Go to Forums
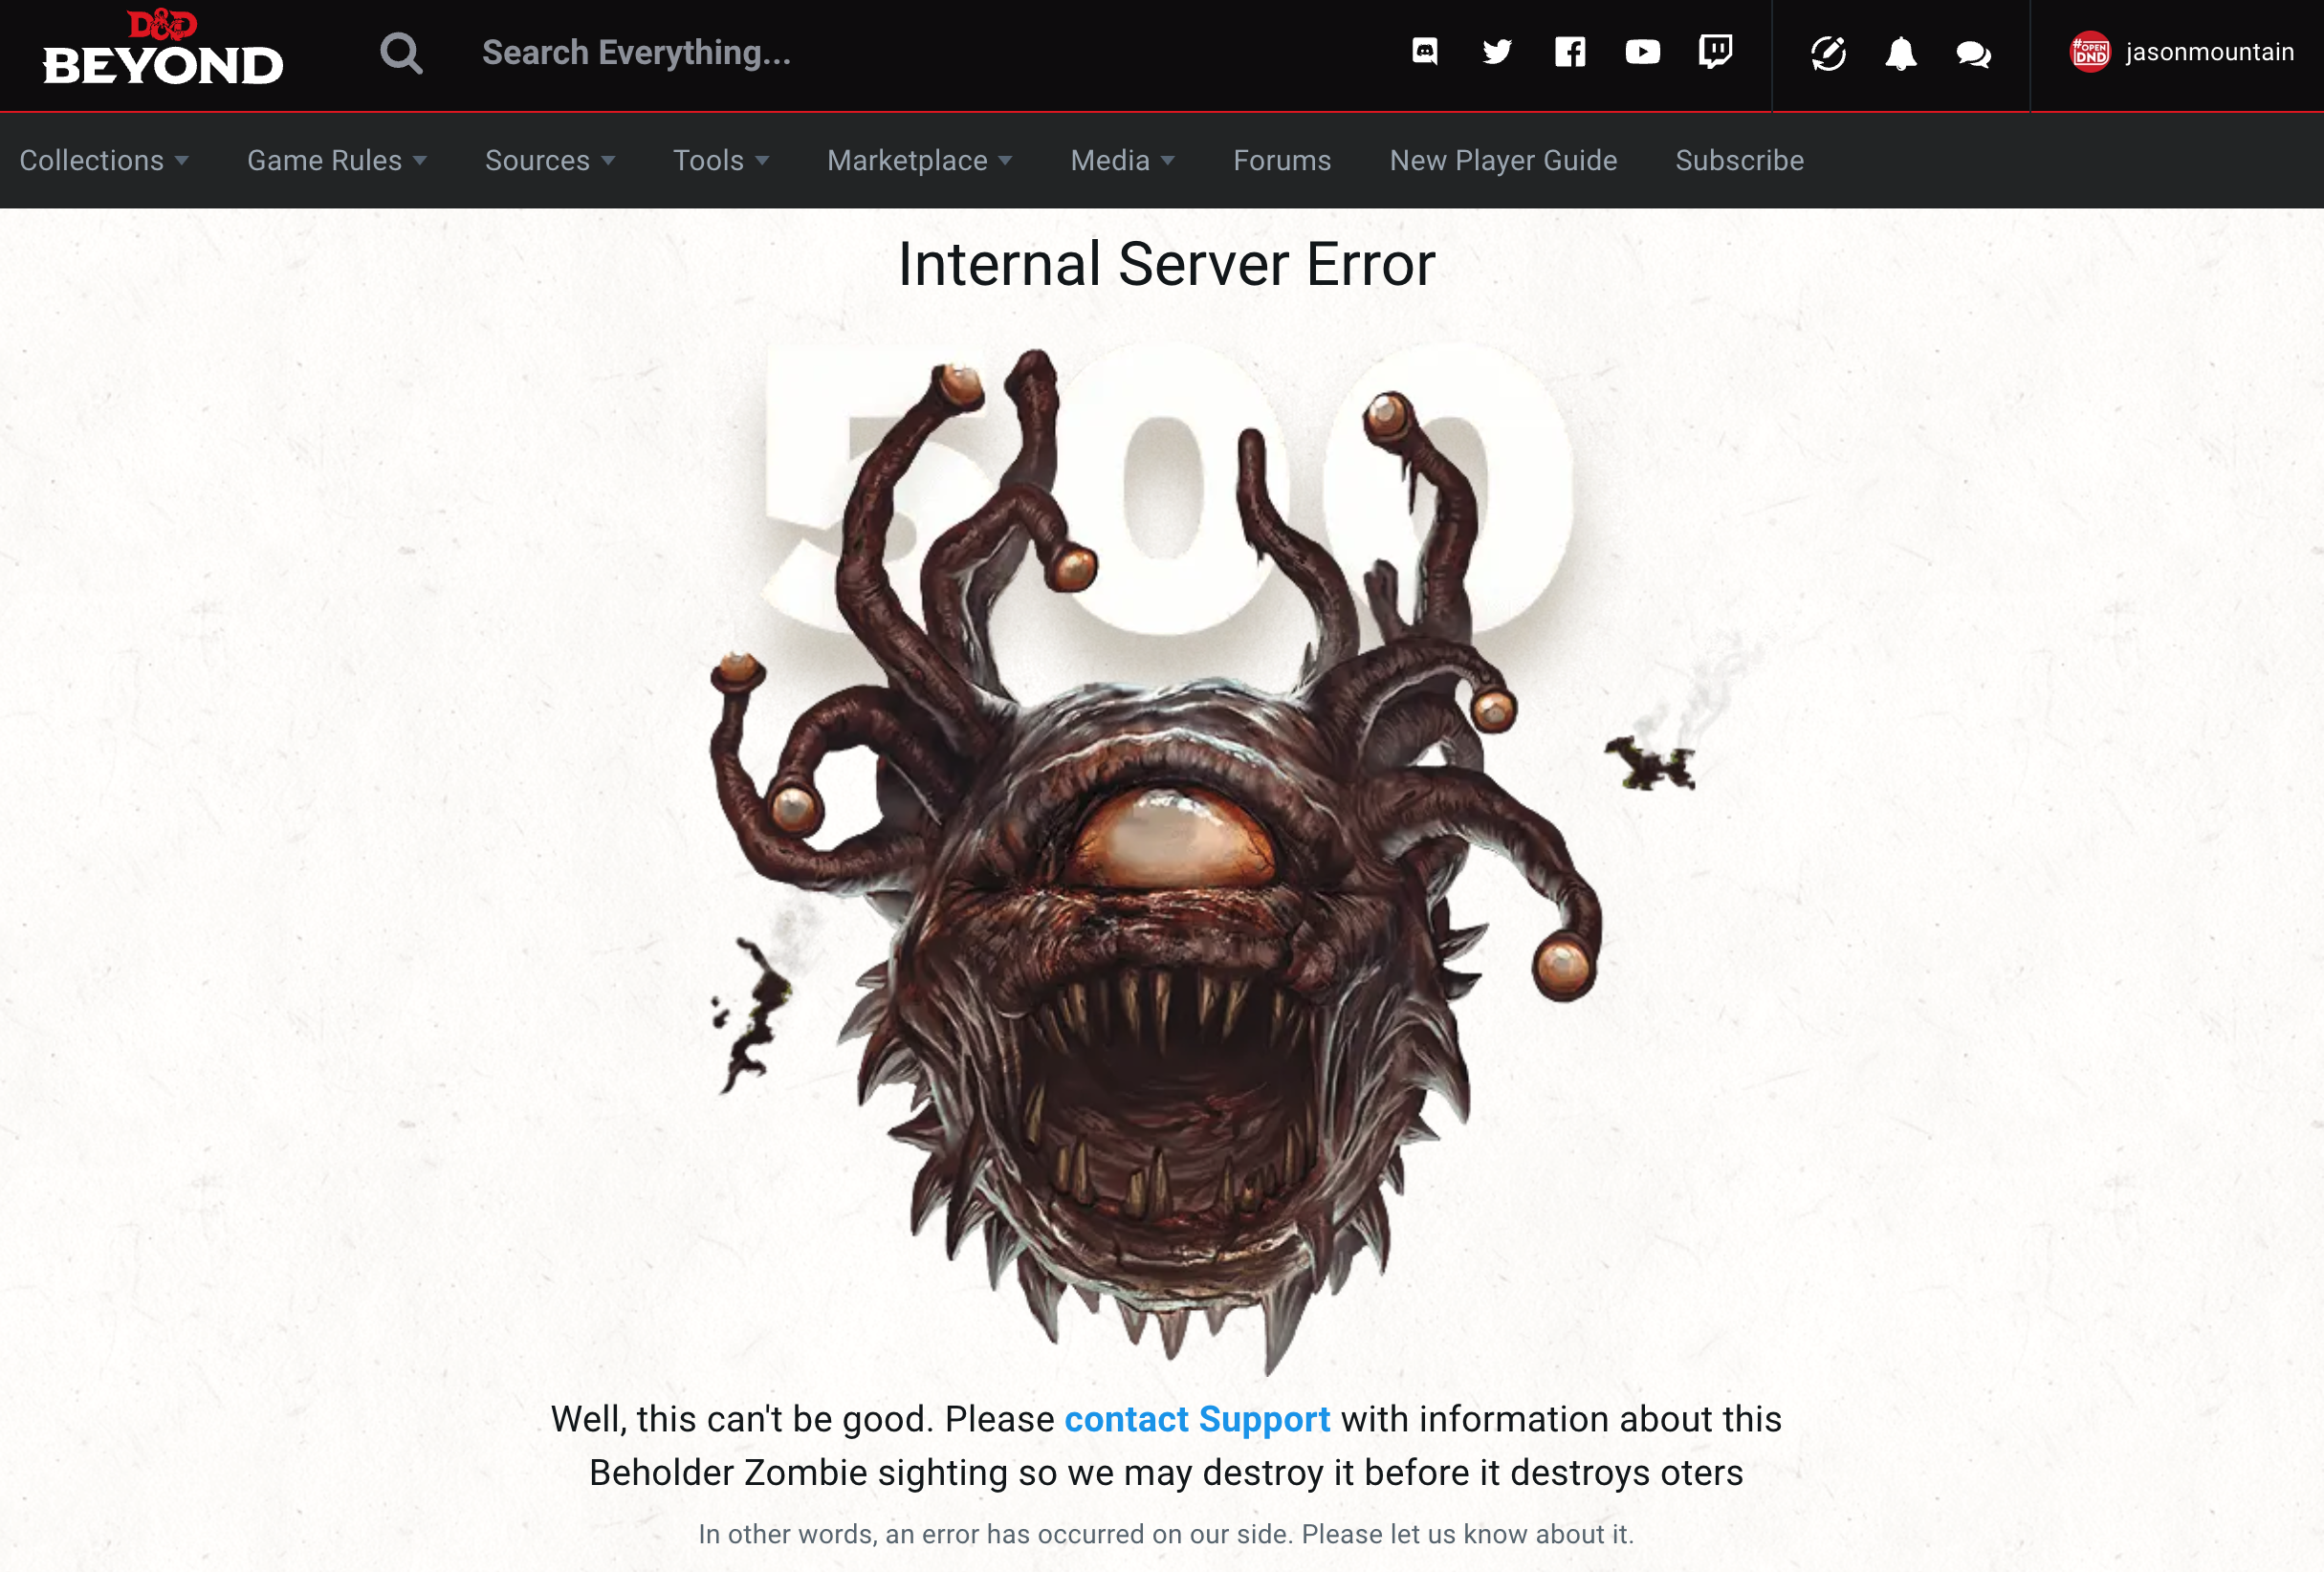 (x=1282, y=161)
